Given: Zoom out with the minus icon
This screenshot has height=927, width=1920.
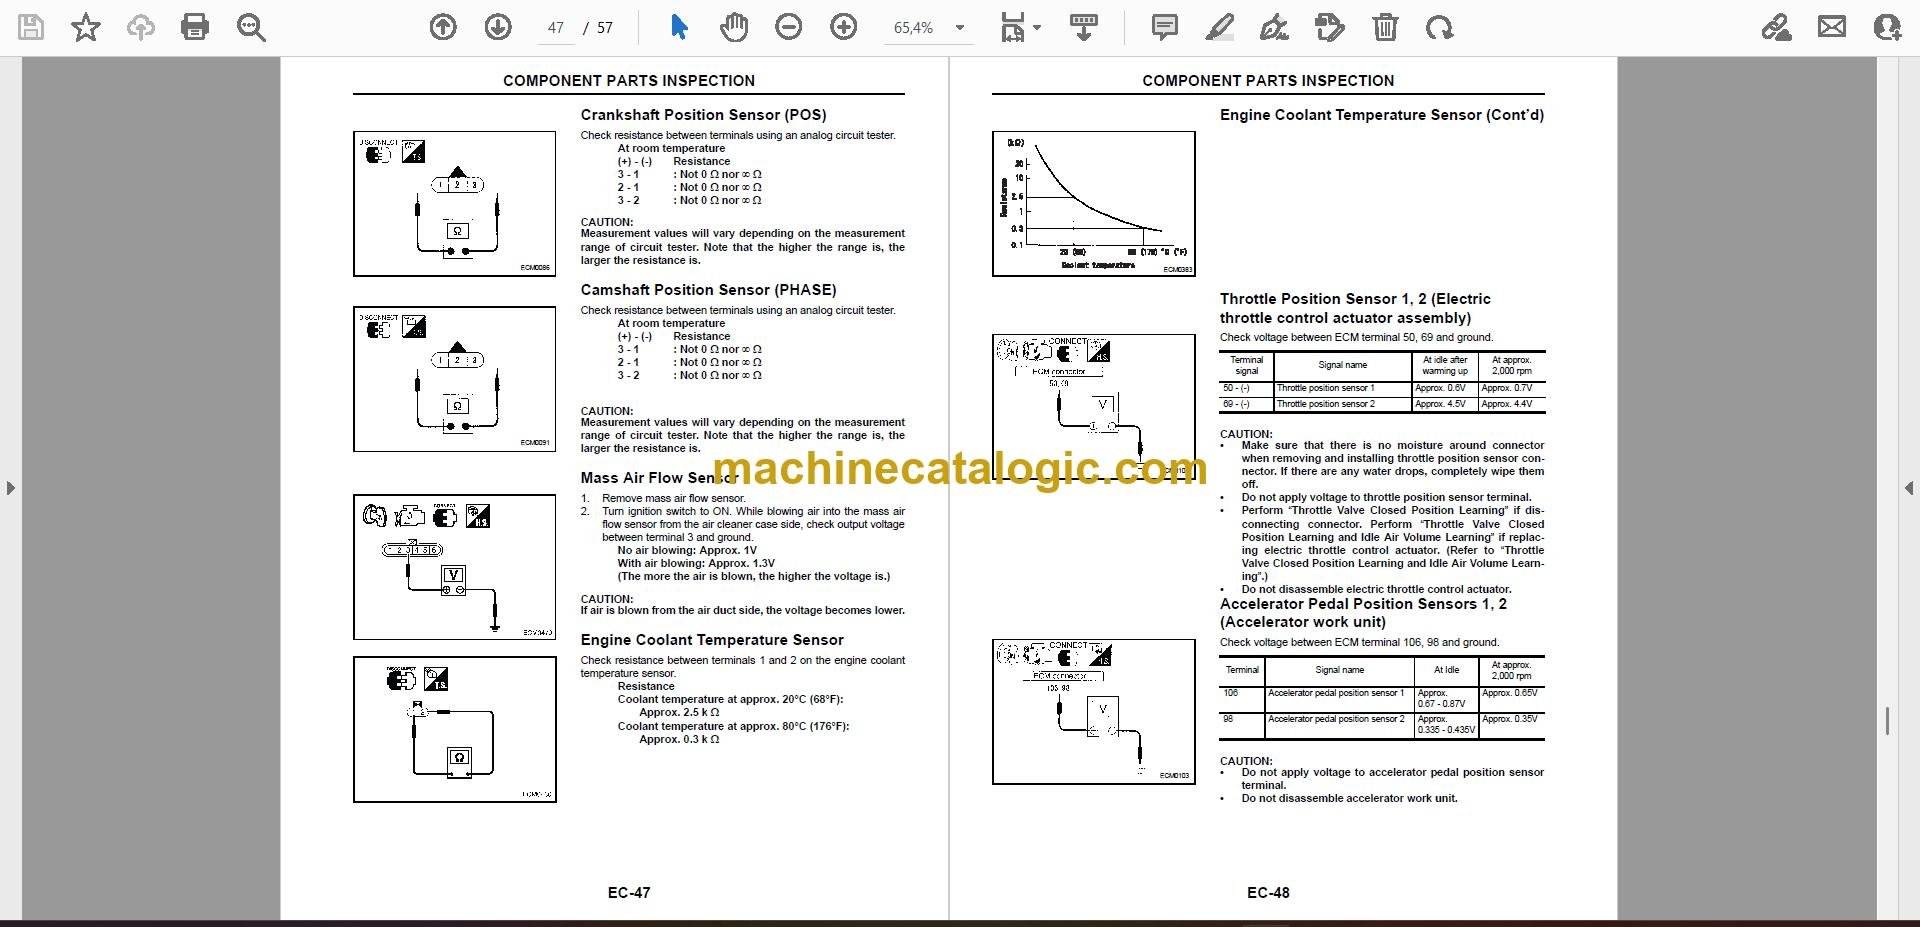Looking at the screenshot, I should [x=789, y=27].
